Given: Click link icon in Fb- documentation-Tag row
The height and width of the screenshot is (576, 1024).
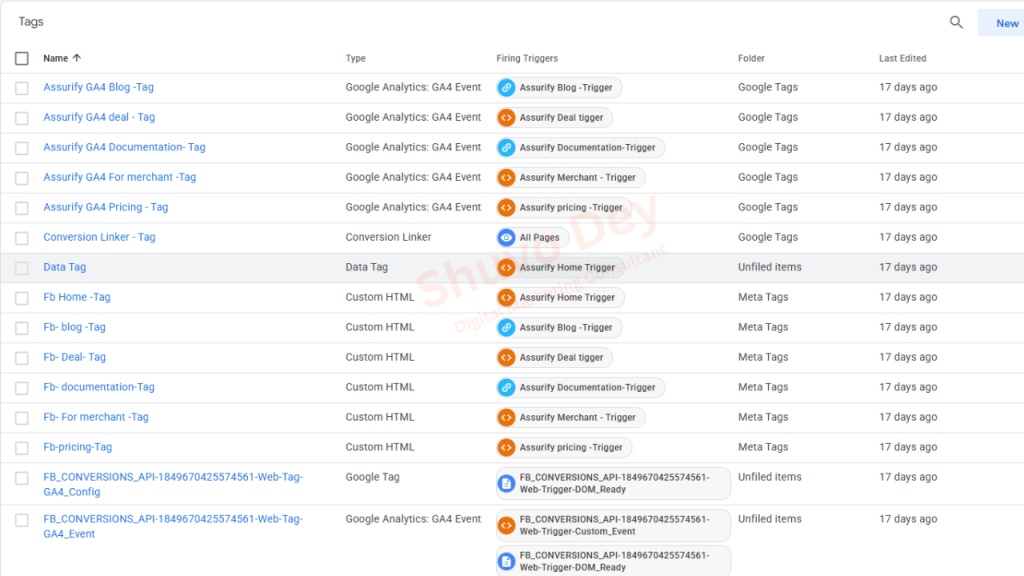Looking at the screenshot, I should (x=506, y=388).
